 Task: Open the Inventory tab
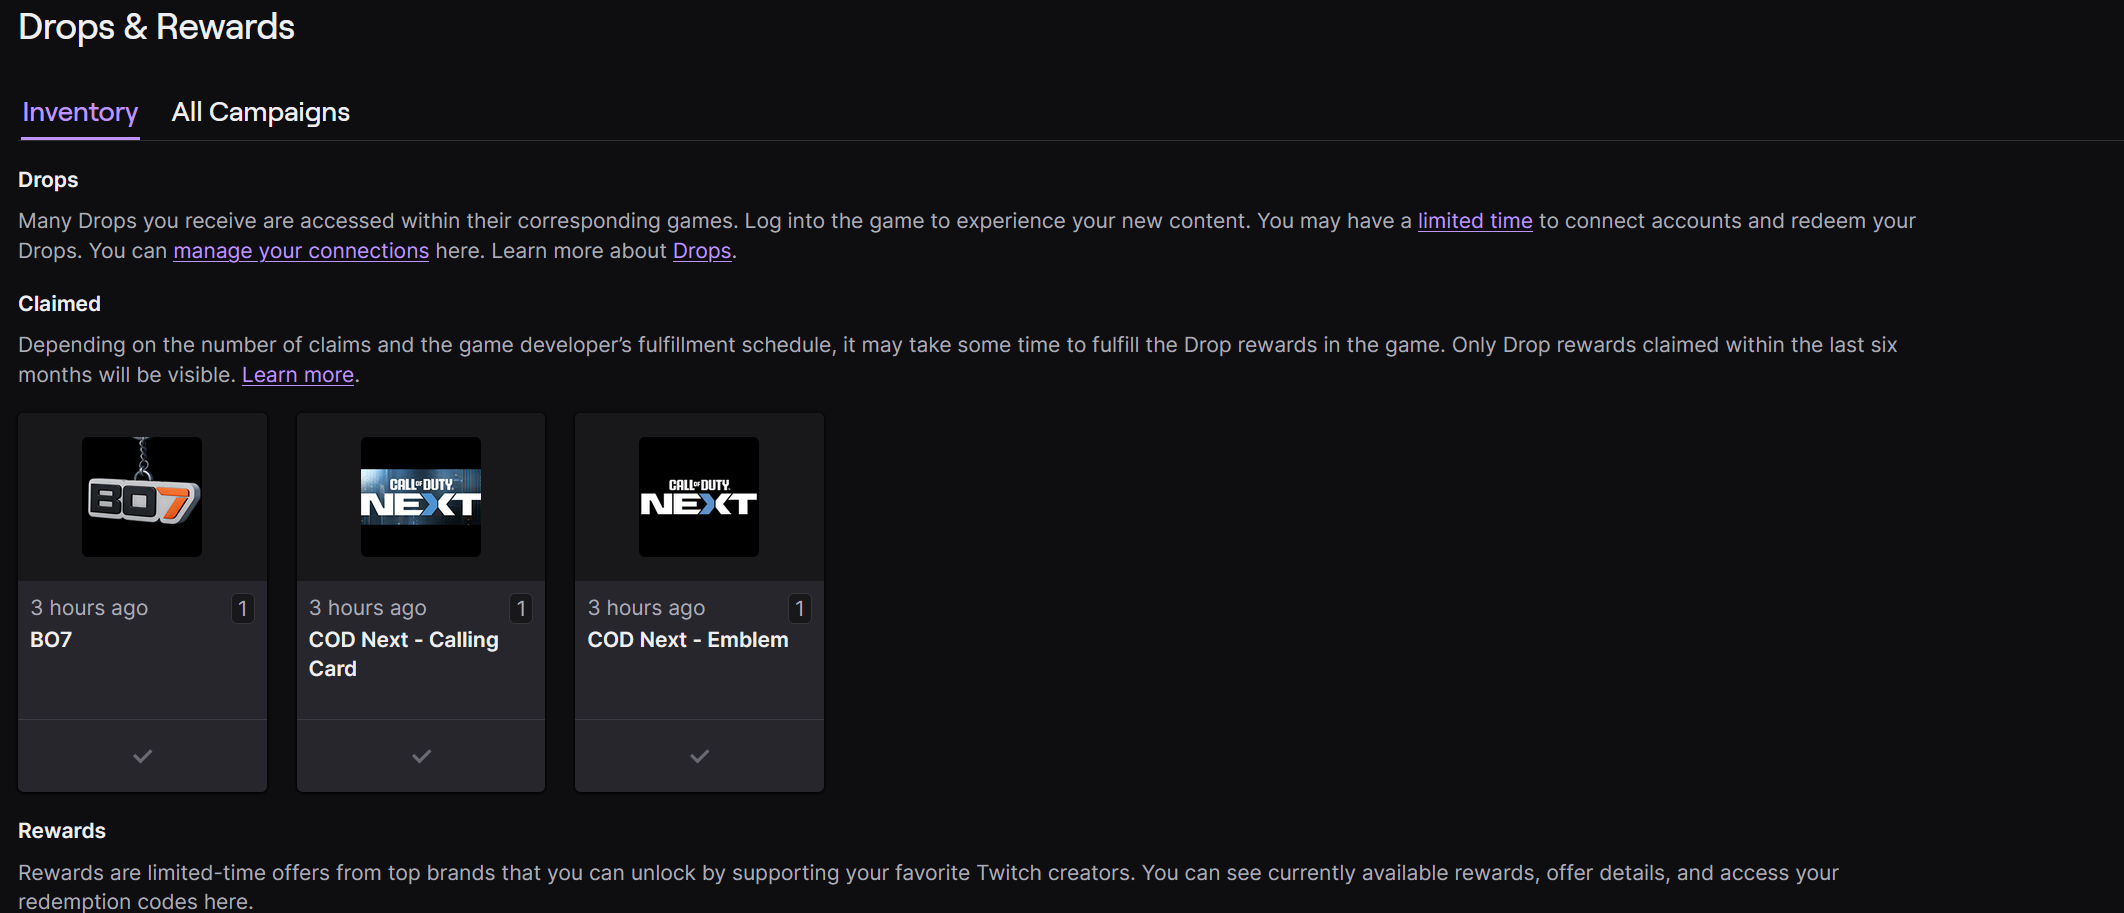80,112
